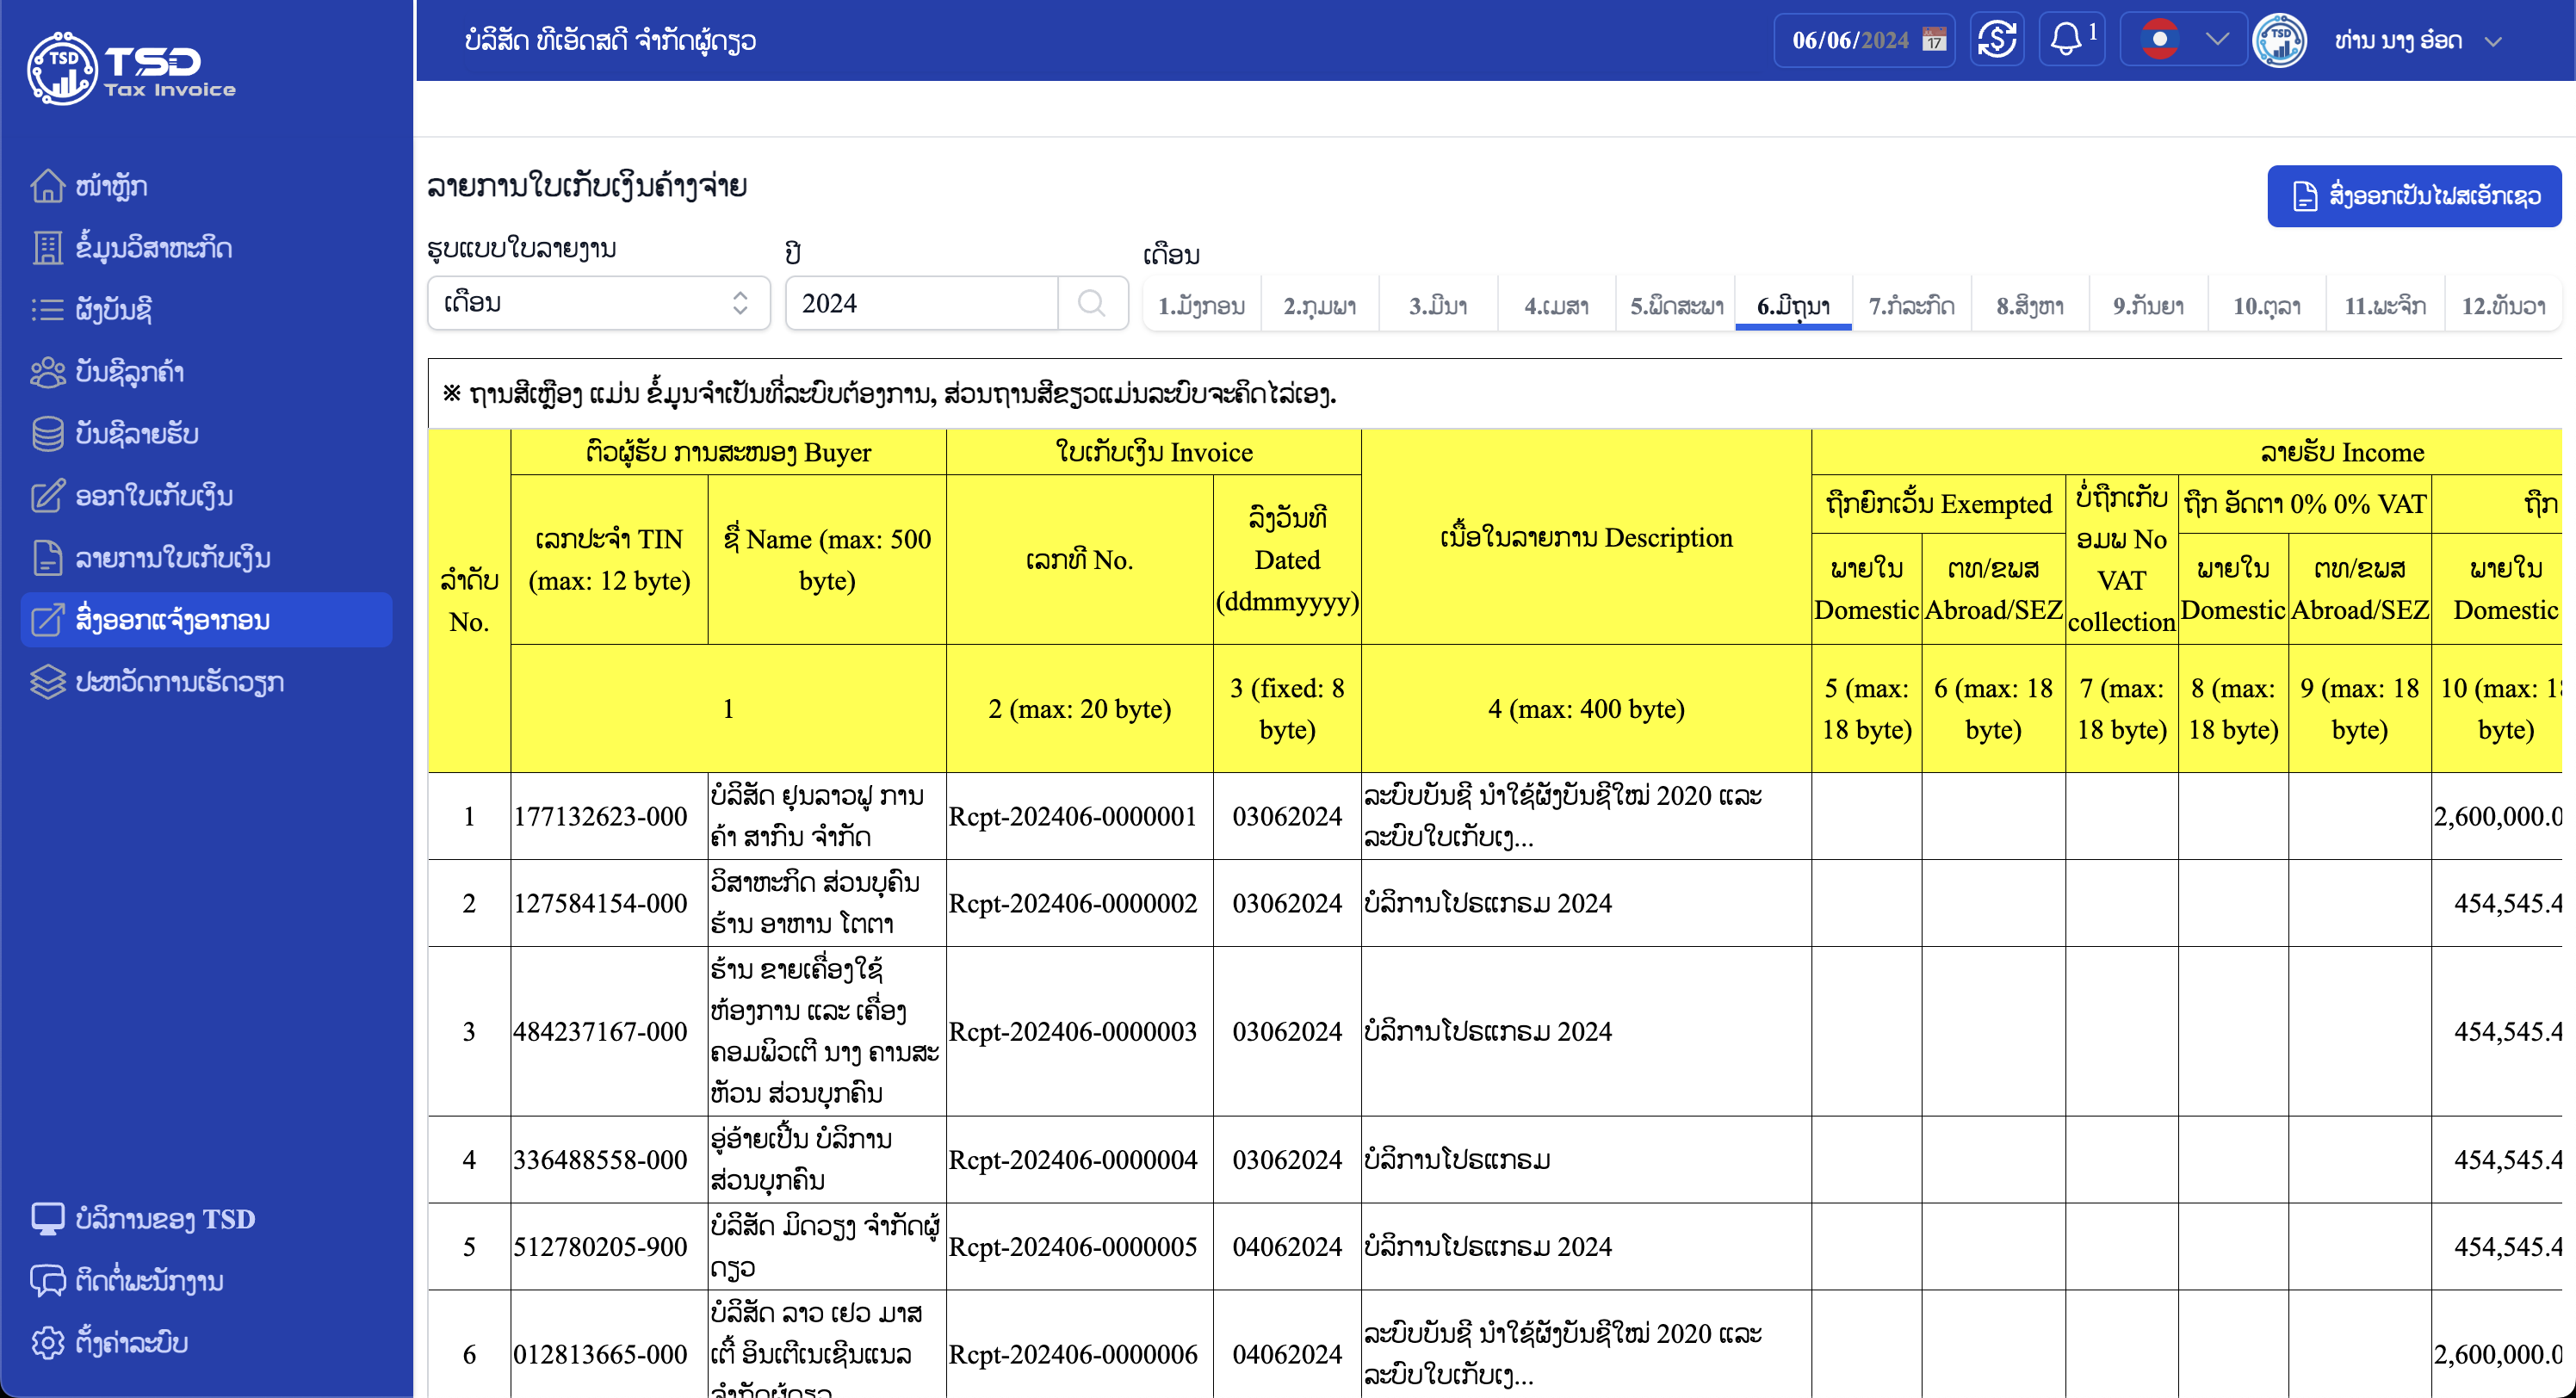Select the 8.ສິງຫາ month tab

click(x=2030, y=305)
